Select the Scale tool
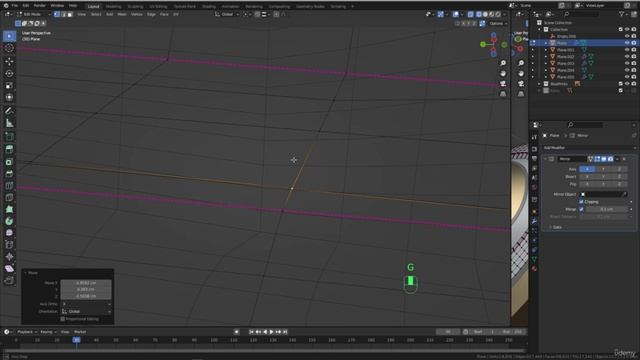Screen dimensions: 640x360 pos(9,85)
